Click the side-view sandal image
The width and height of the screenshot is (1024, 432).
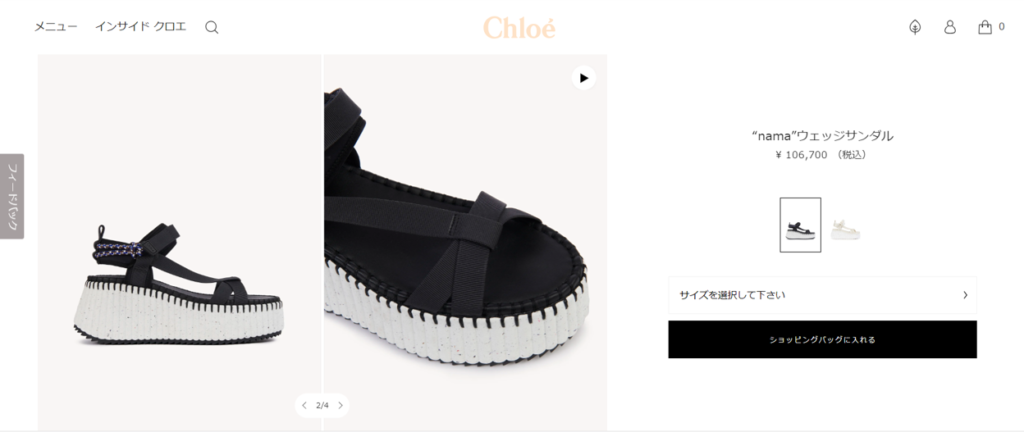(x=179, y=242)
